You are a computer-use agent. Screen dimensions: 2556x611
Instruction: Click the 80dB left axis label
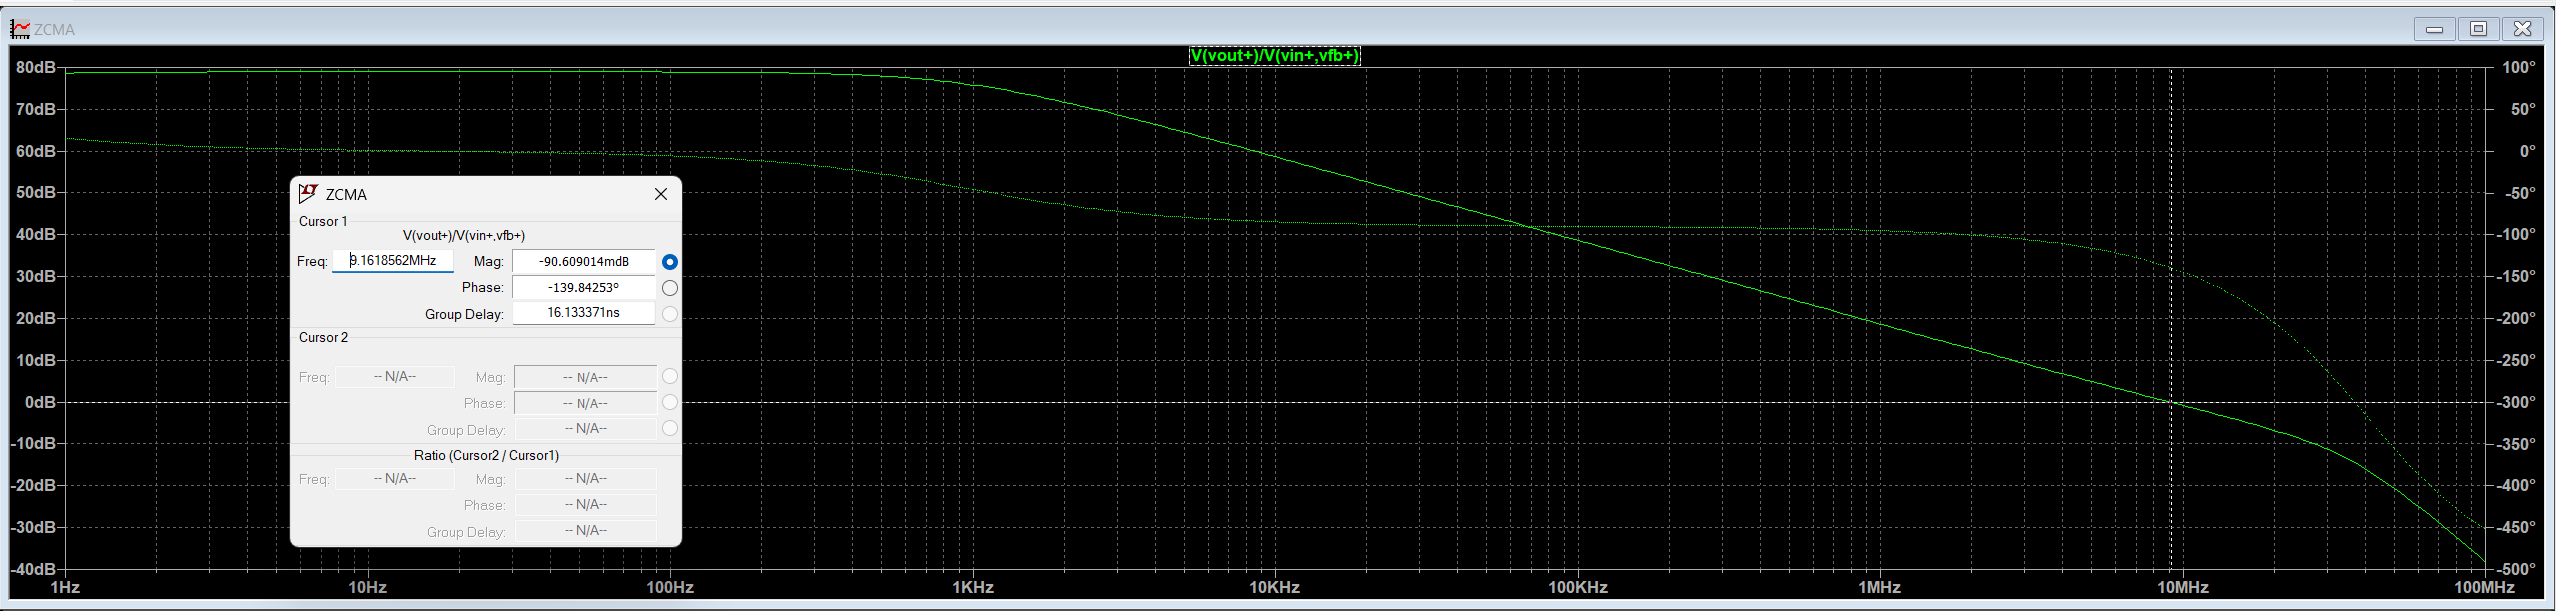36,68
